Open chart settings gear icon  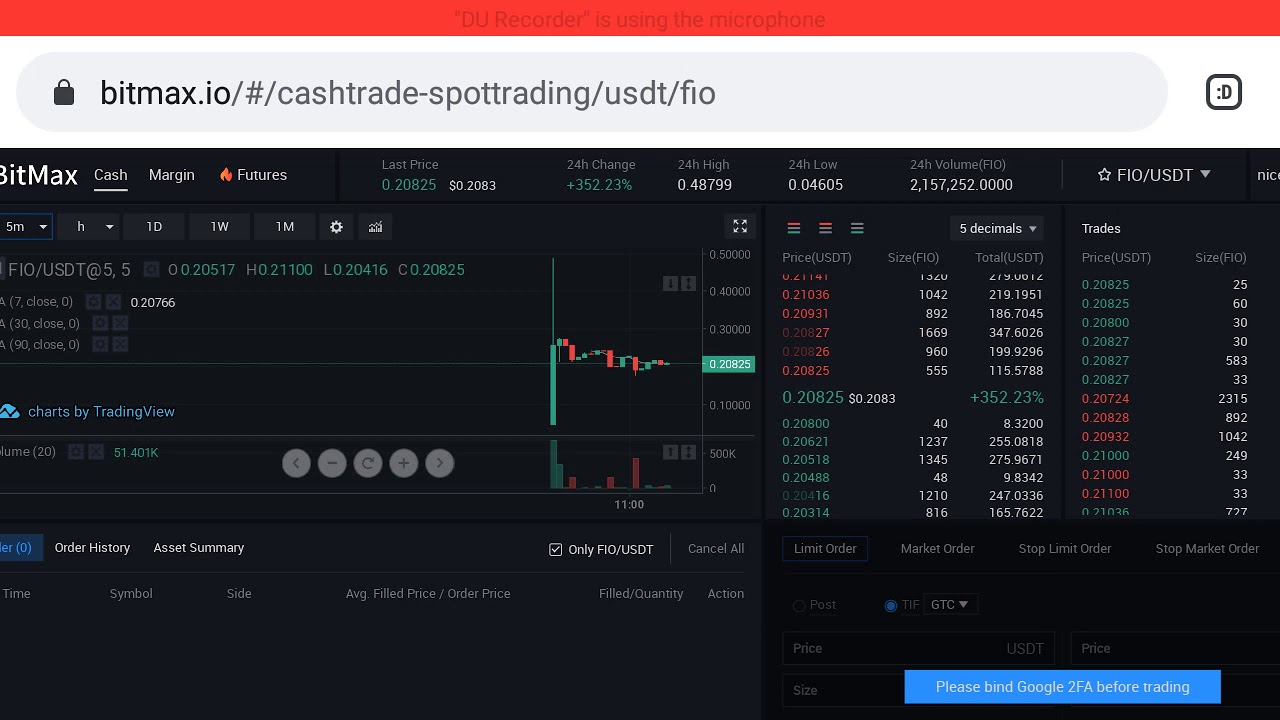[x=336, y=227]
